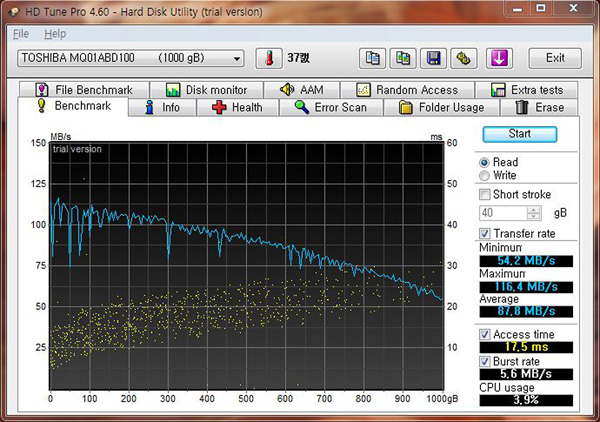Image resolution: width=600 pixels, height=422 pixels.
Task: Open the Extra tests tab
Action: coord(527,90)
